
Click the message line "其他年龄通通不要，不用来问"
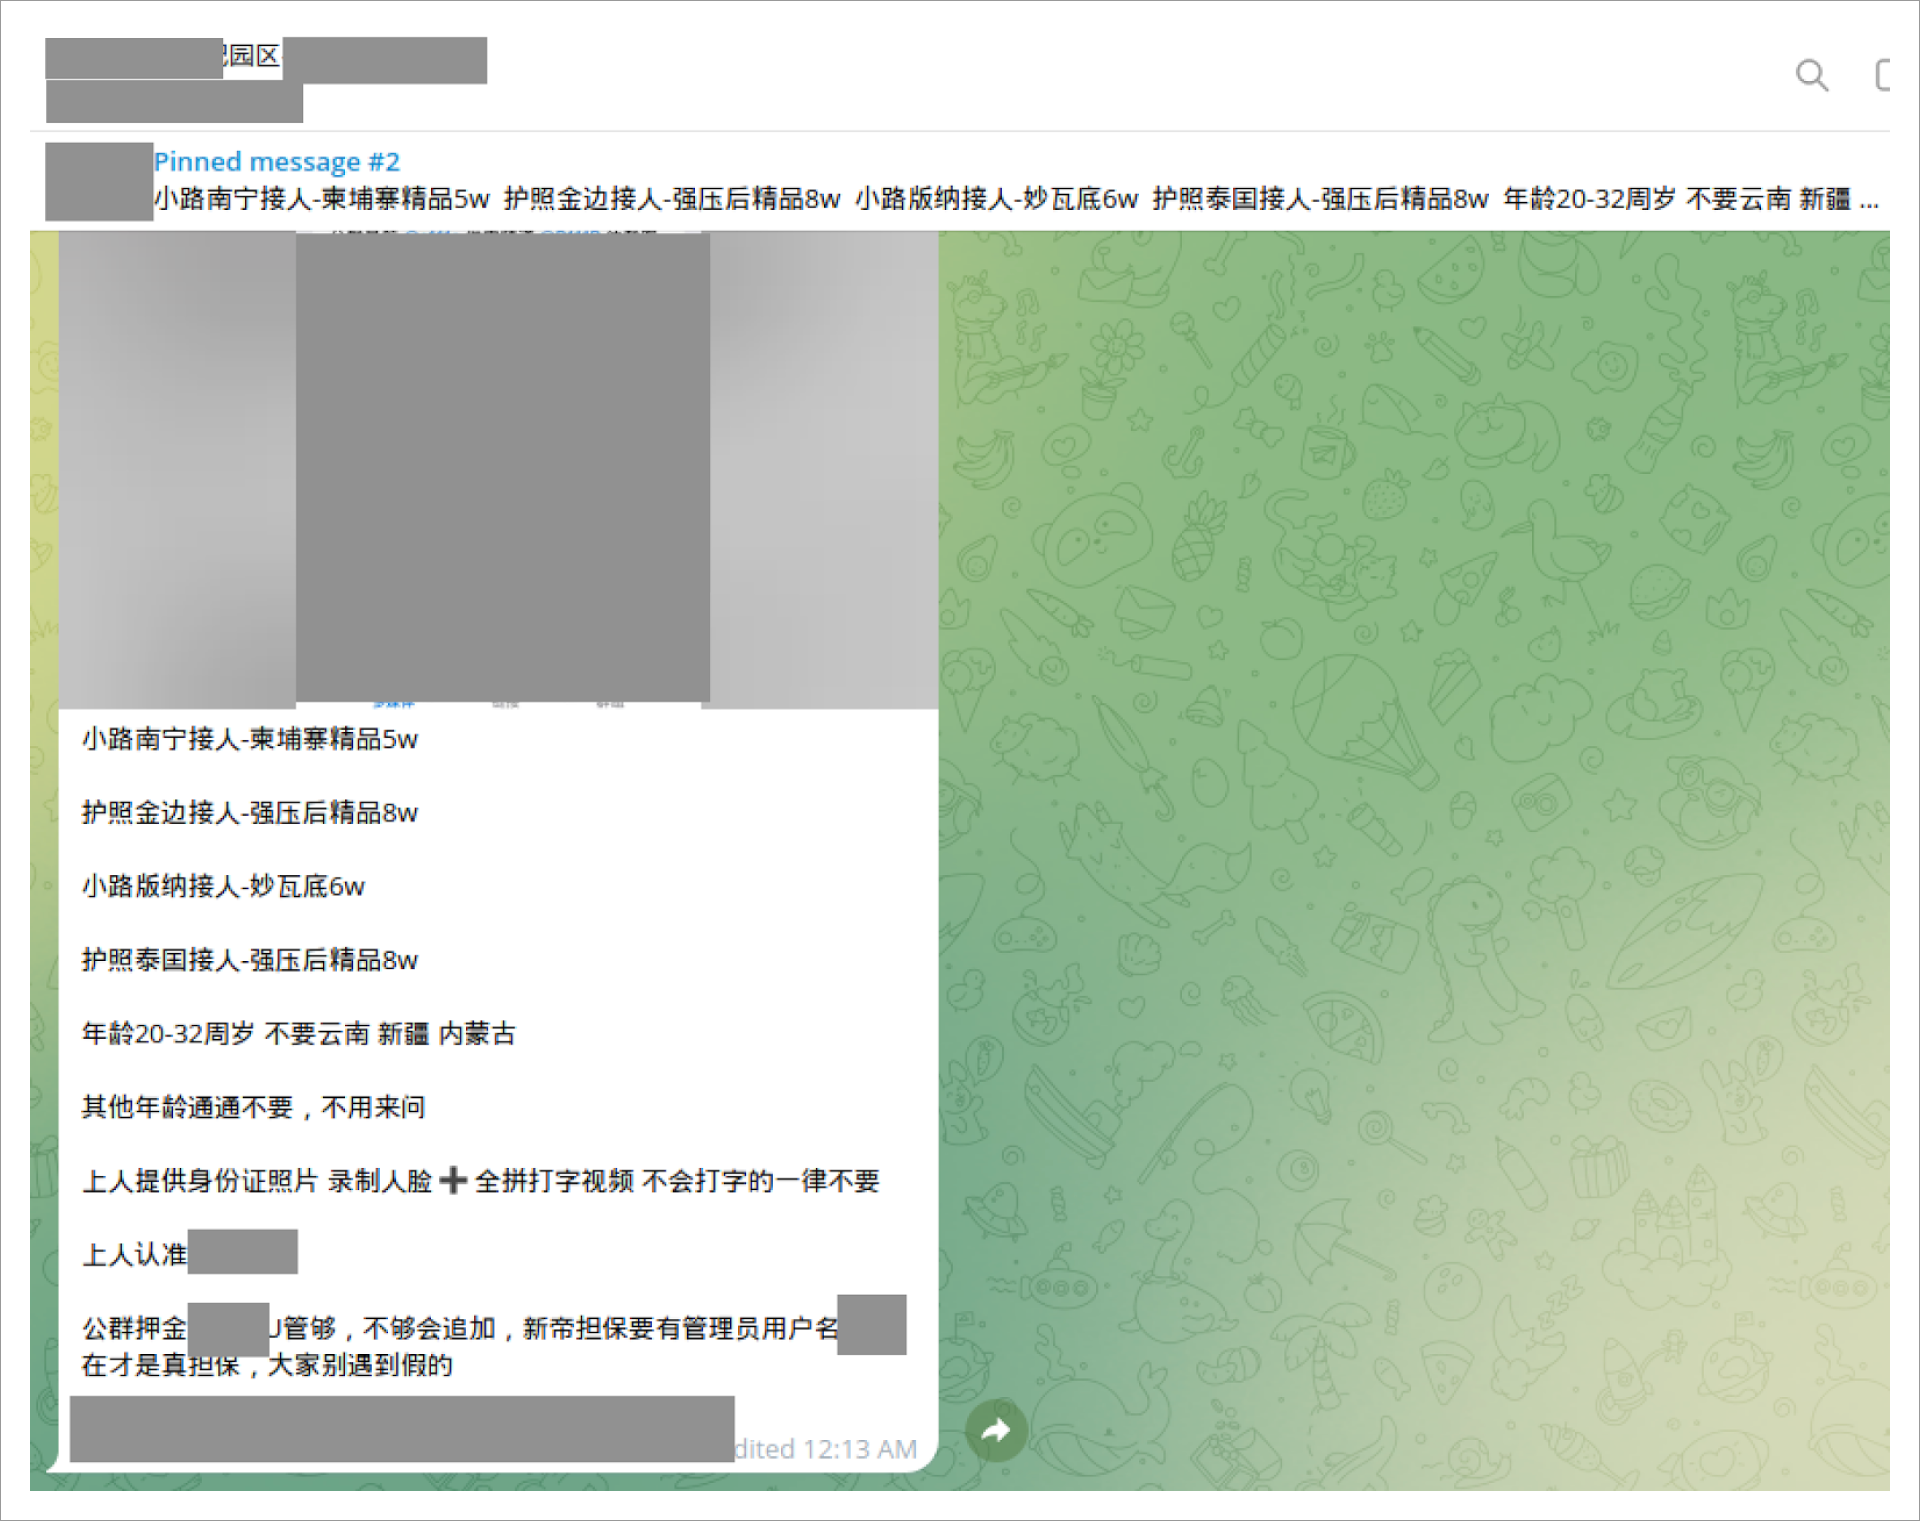(x=254, y=1108)
